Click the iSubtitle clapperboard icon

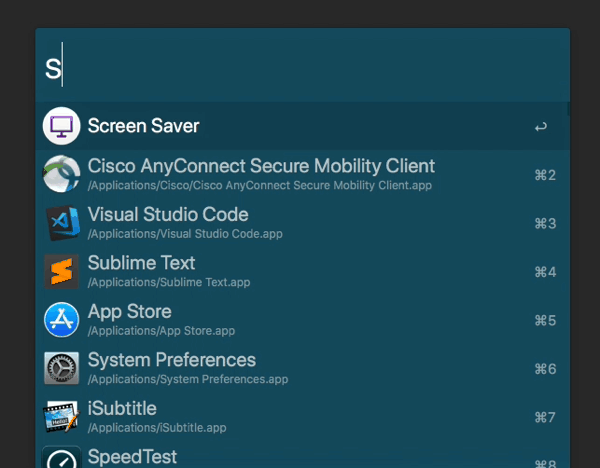[x=61, y=417]
